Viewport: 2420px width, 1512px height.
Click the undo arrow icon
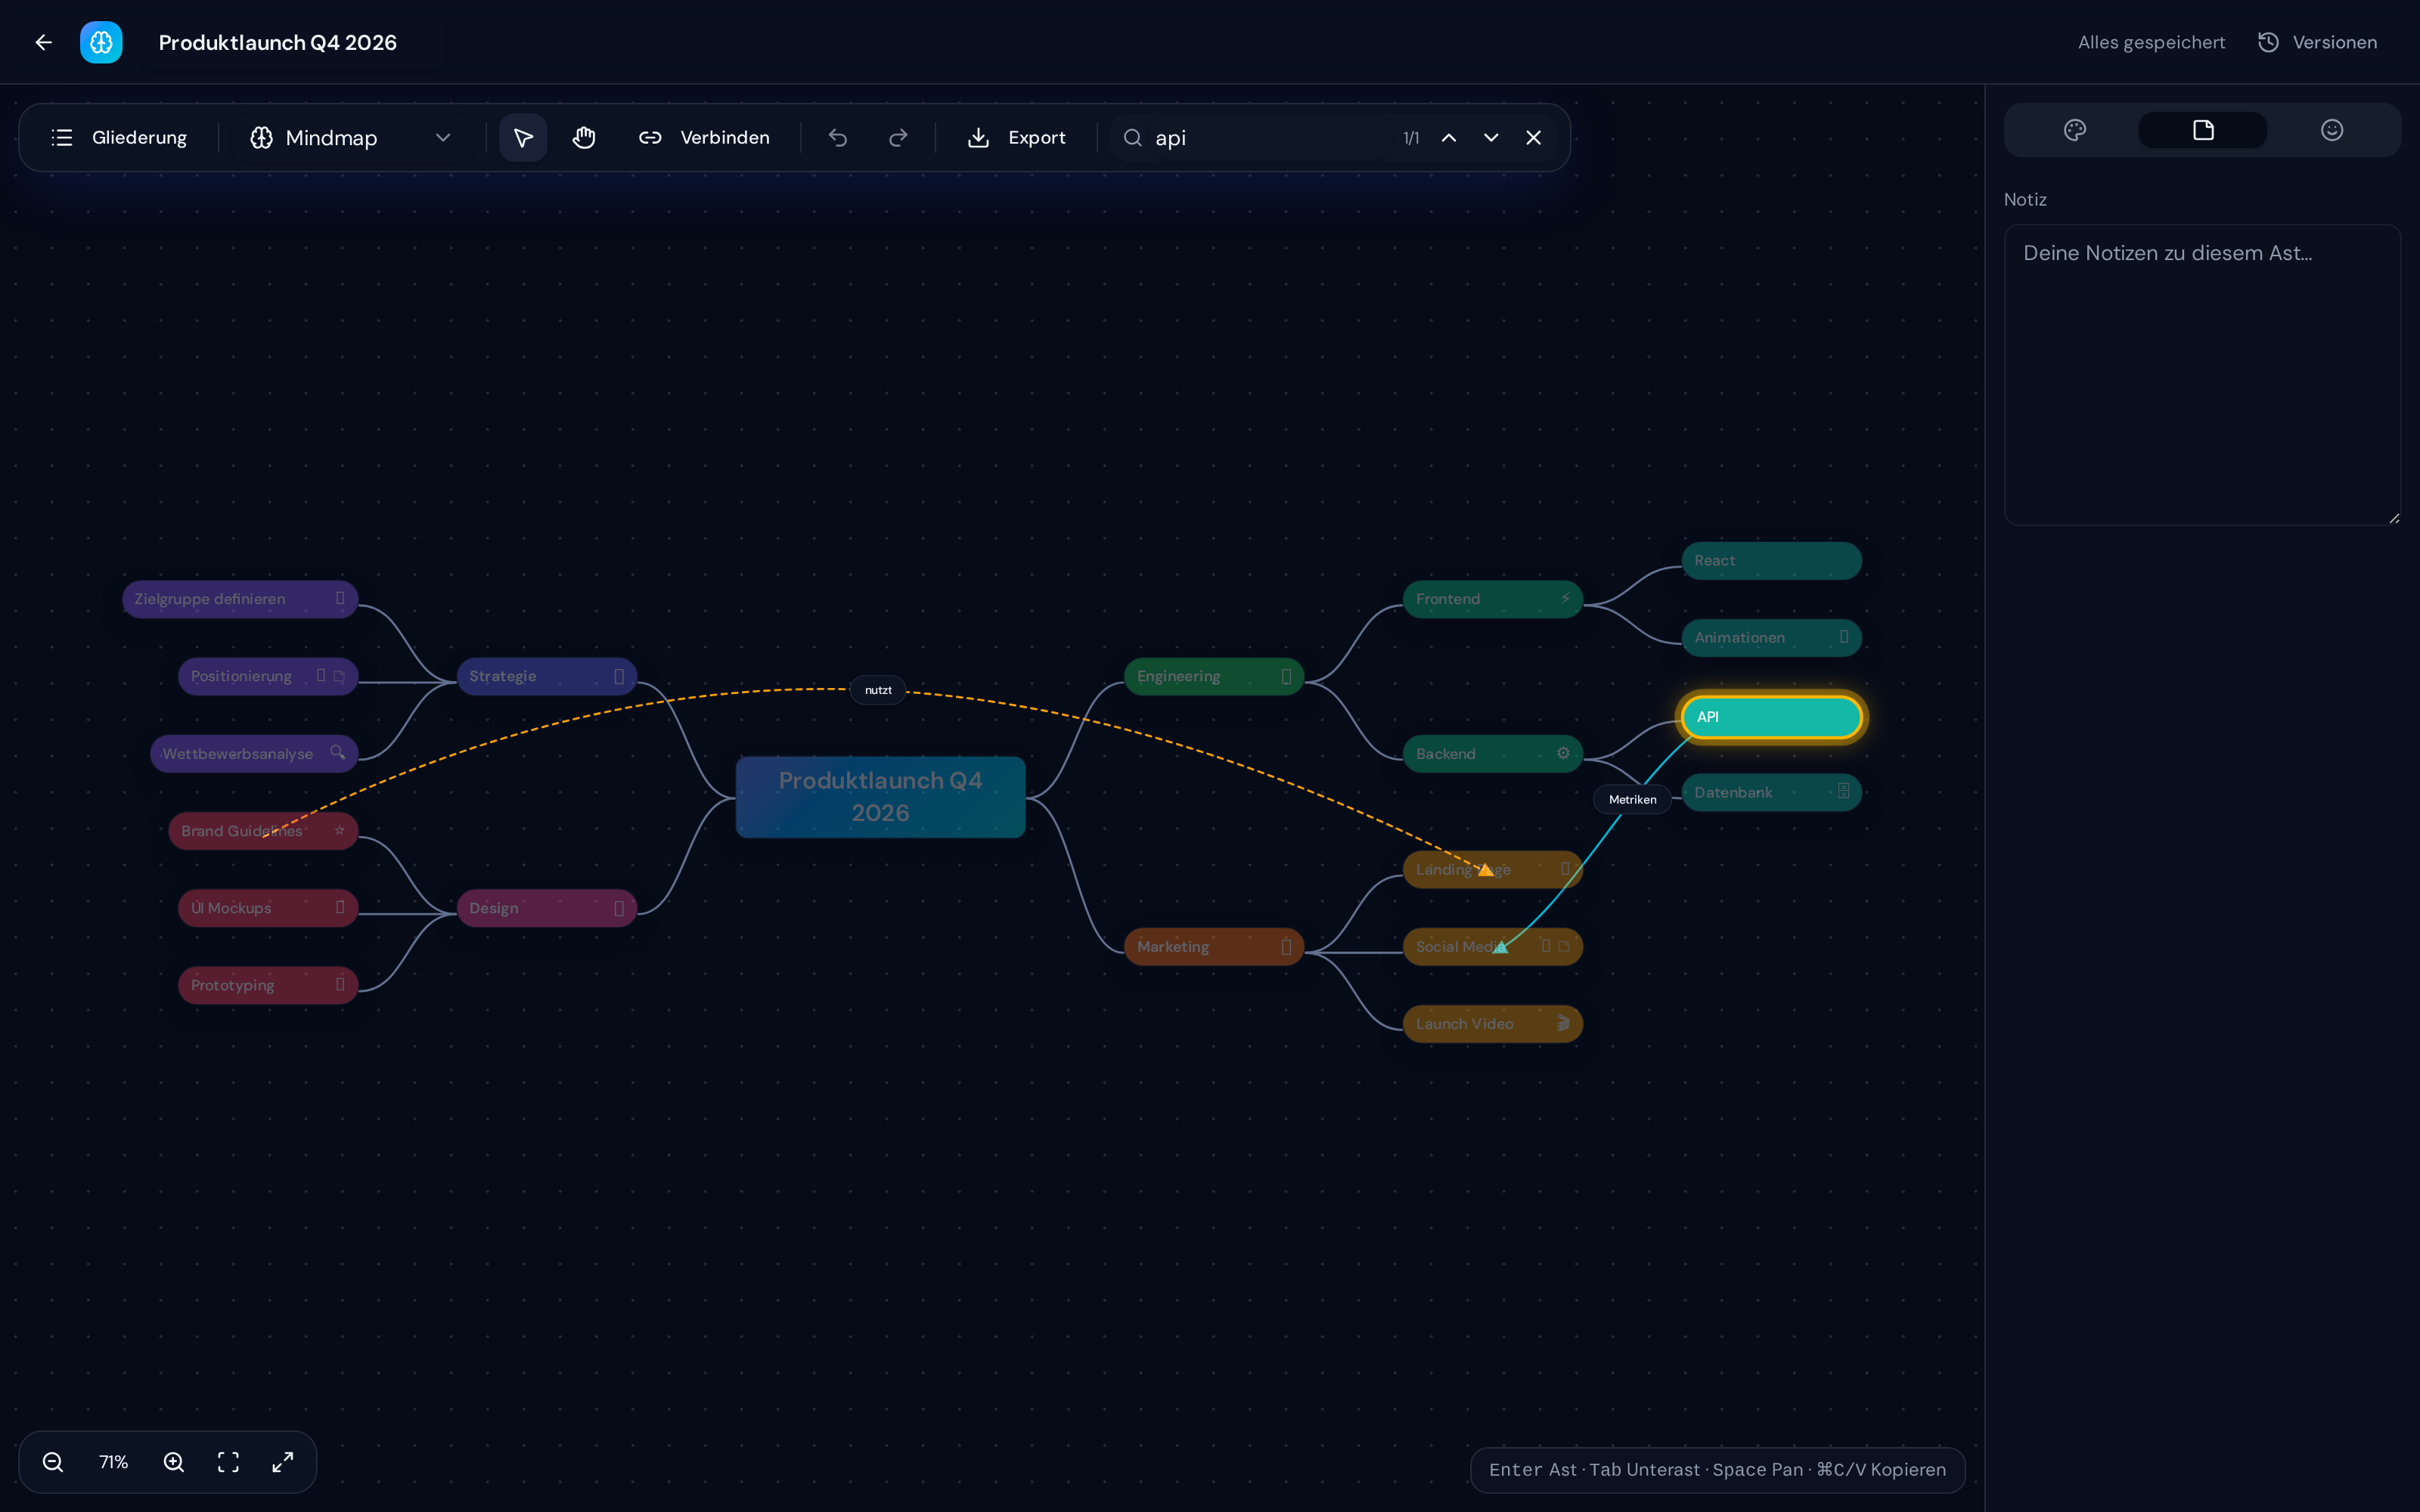click(838, 137)
